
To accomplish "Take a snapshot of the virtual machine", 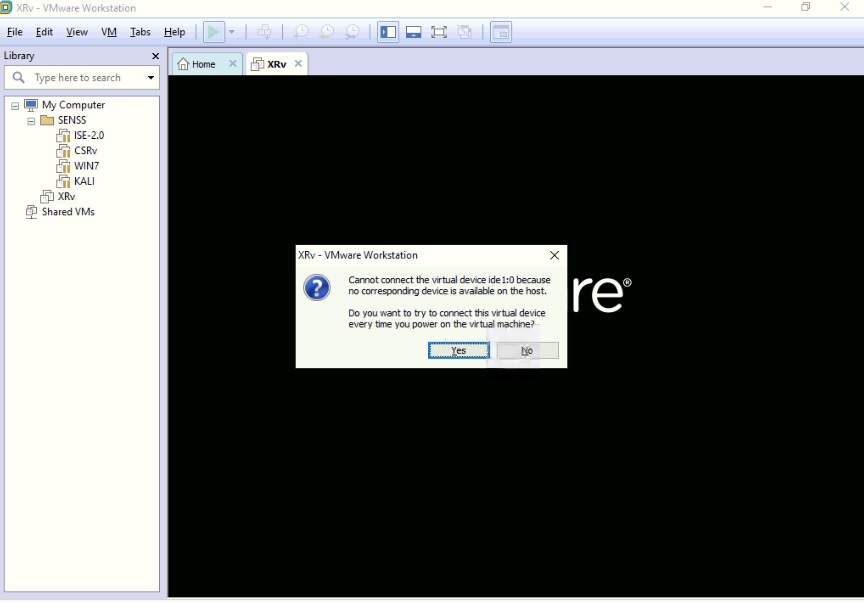I will [x=301, y=31].
